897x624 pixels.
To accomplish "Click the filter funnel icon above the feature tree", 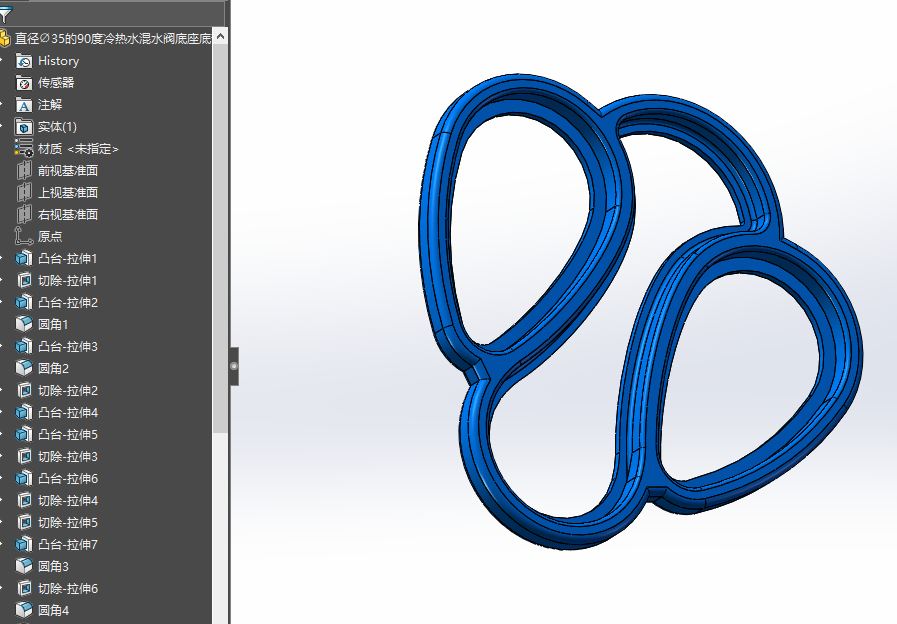I will (5, 14).
